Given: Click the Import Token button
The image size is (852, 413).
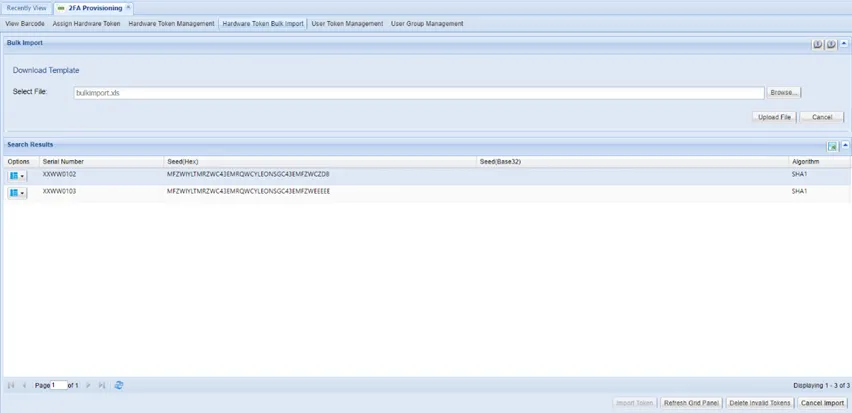Looking at the screenshot, I should [635, 403].
